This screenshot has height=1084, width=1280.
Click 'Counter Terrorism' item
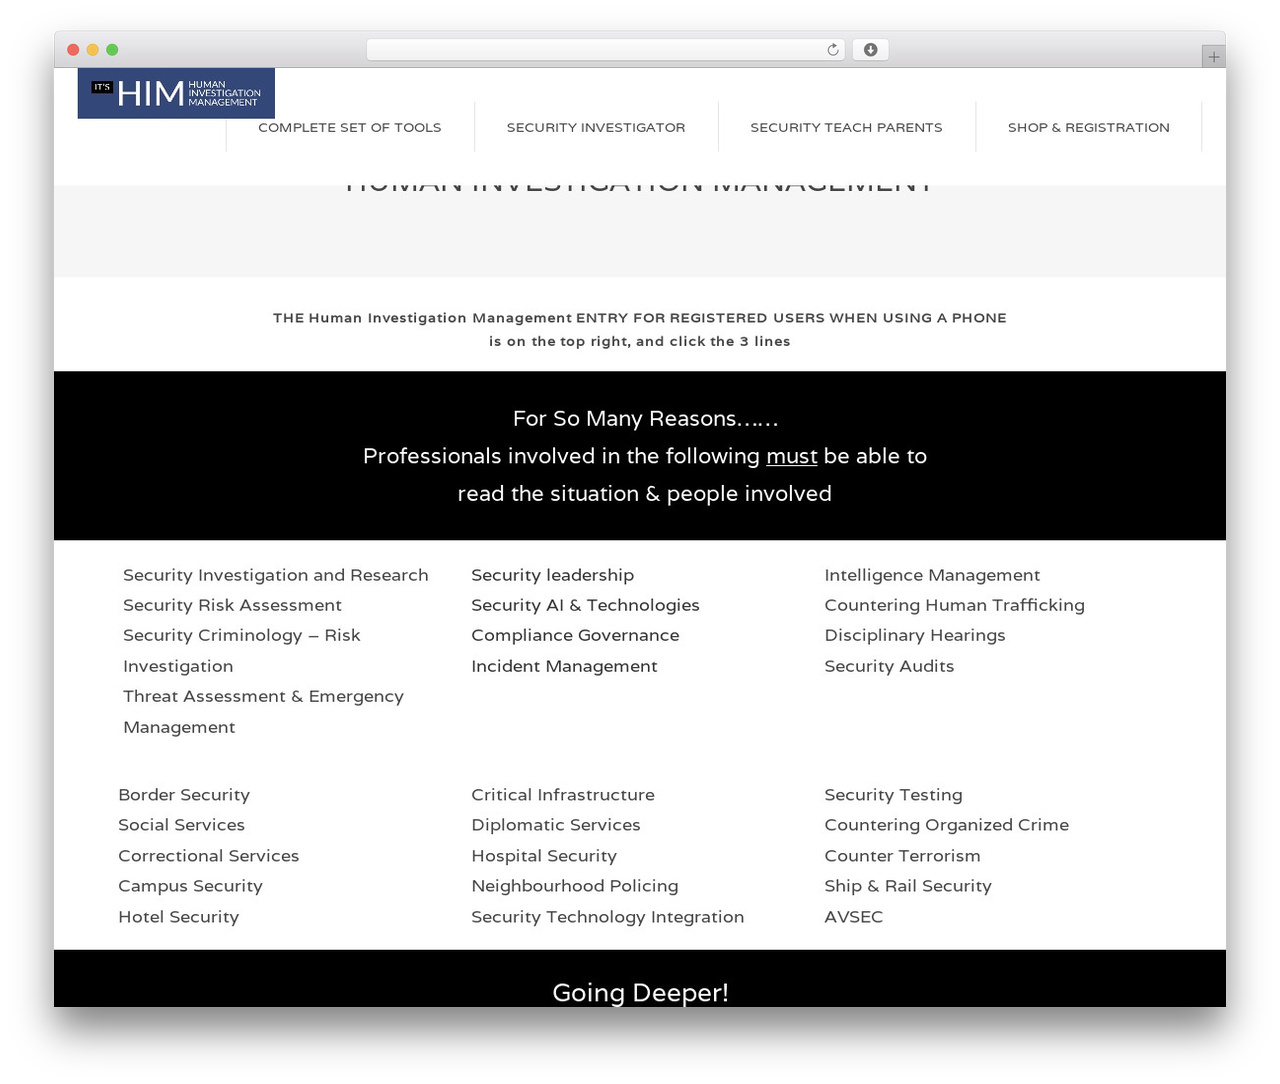tap(902, 856)
